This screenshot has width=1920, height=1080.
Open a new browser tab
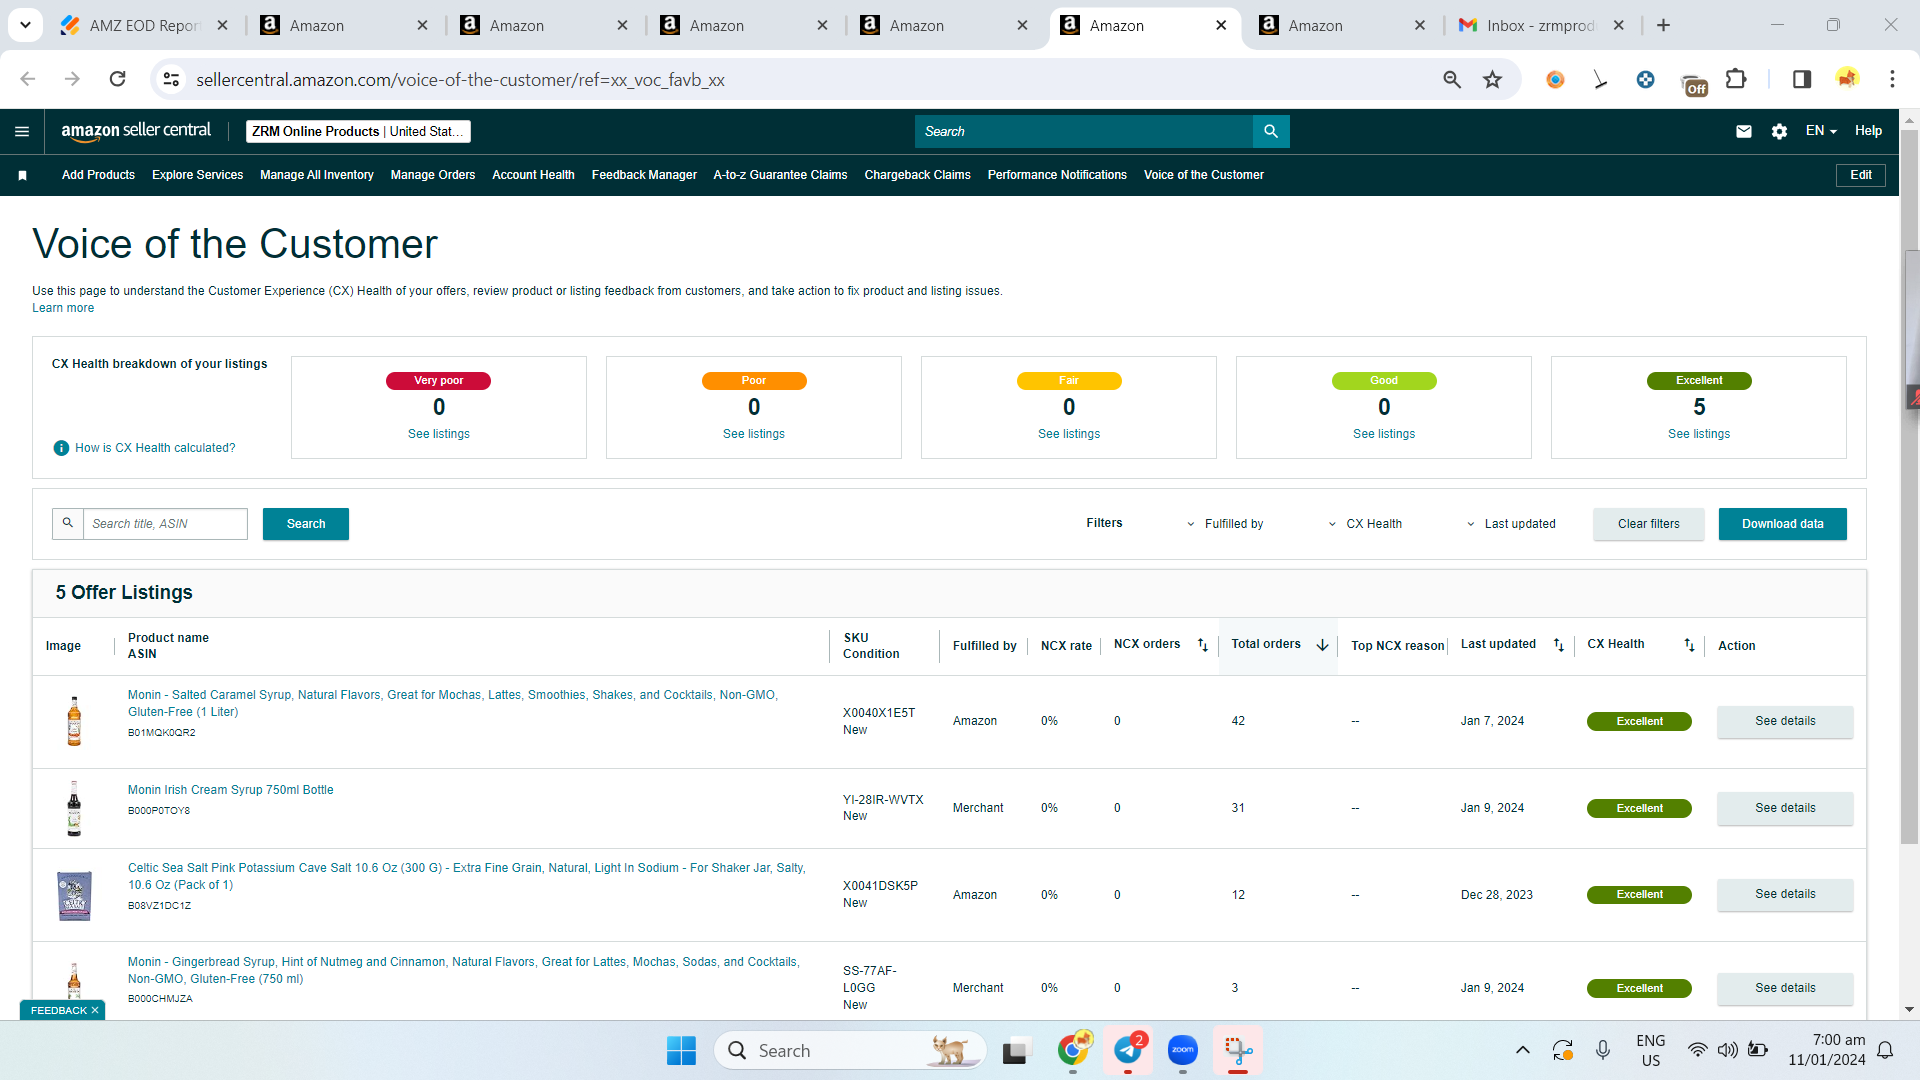pyautogui.click(x=1663, y=25)
